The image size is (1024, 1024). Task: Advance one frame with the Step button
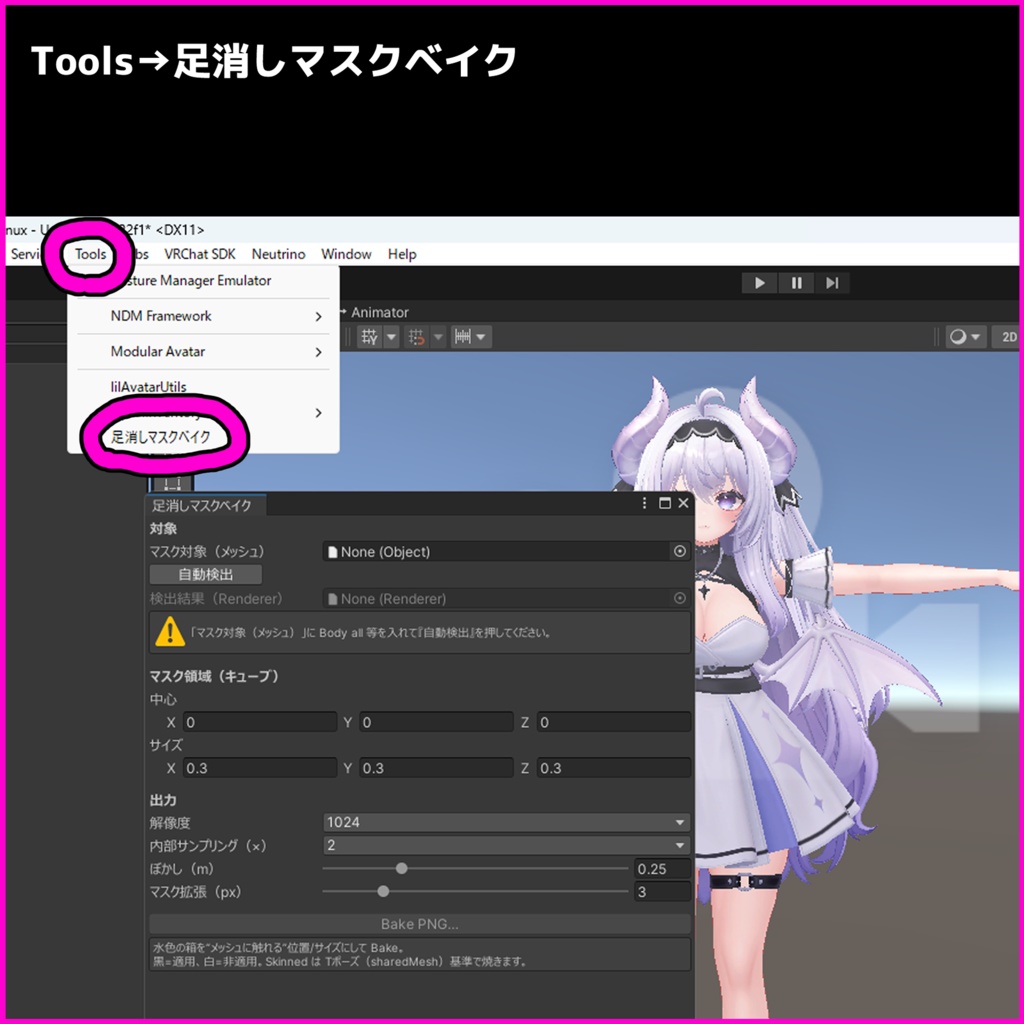tap(832, 283)
